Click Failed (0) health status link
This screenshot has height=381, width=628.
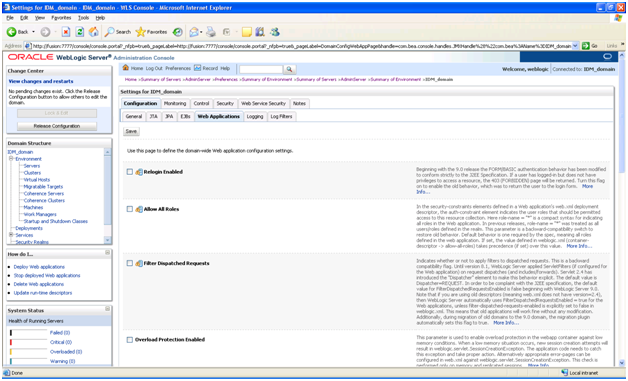pos(60,333)
